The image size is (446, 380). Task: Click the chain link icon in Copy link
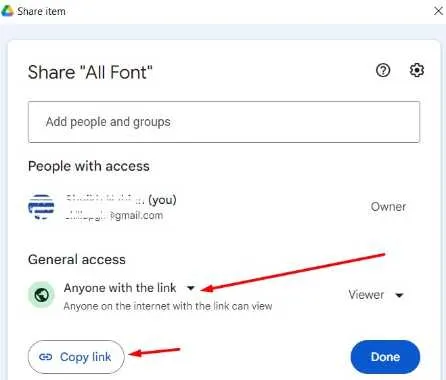point(45,357)
